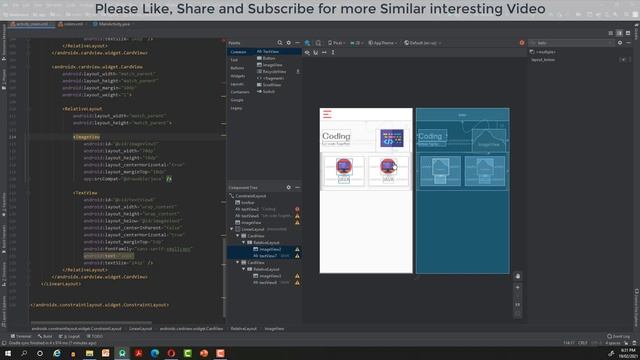
Task: Collapse the first CardView tree node
Action: (238, 236)
